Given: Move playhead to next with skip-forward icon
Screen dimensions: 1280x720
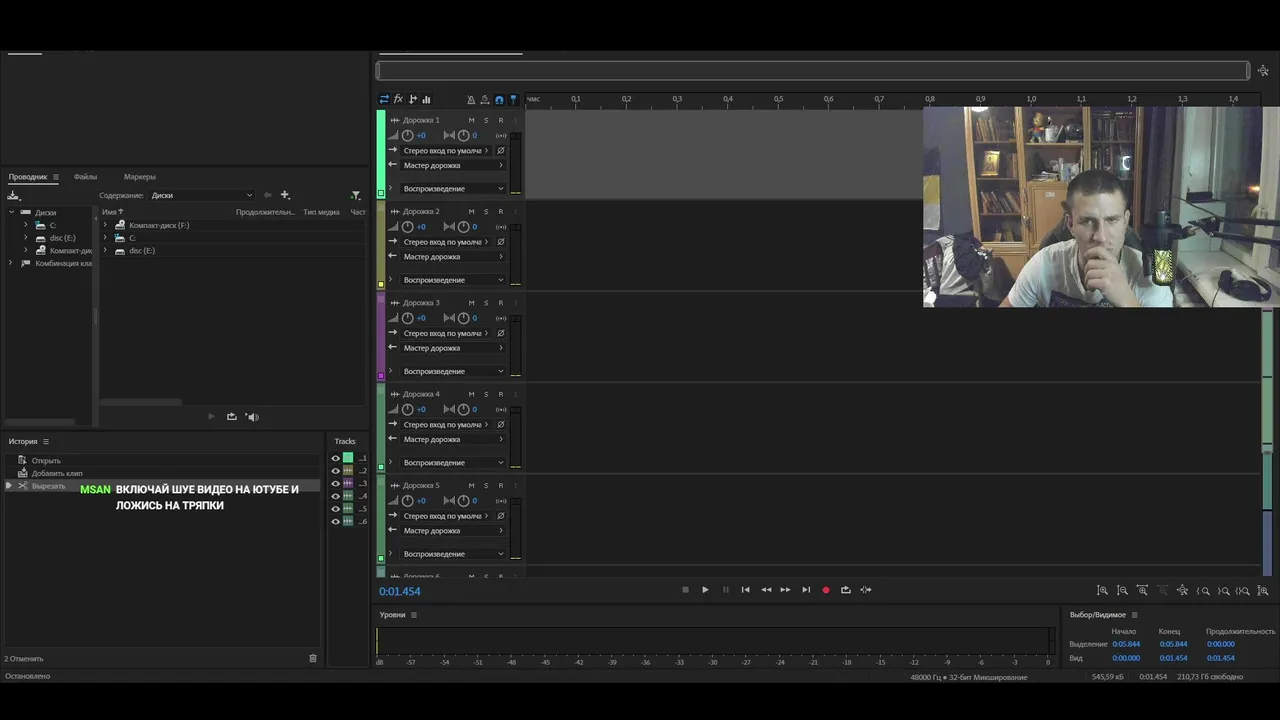Looking at the screenshot, I should coord(806,590).
